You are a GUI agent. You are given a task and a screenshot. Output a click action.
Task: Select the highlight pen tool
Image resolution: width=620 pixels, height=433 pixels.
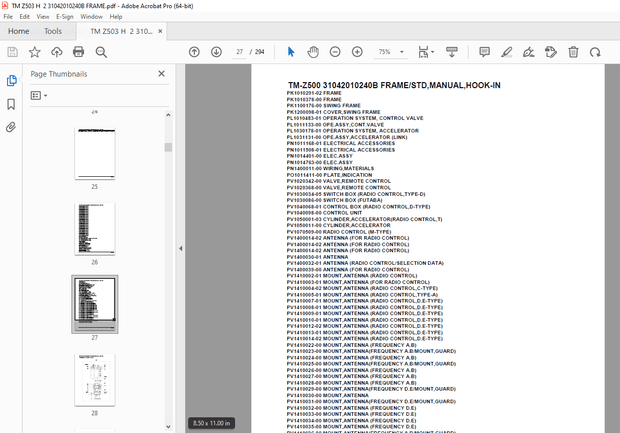507,52
